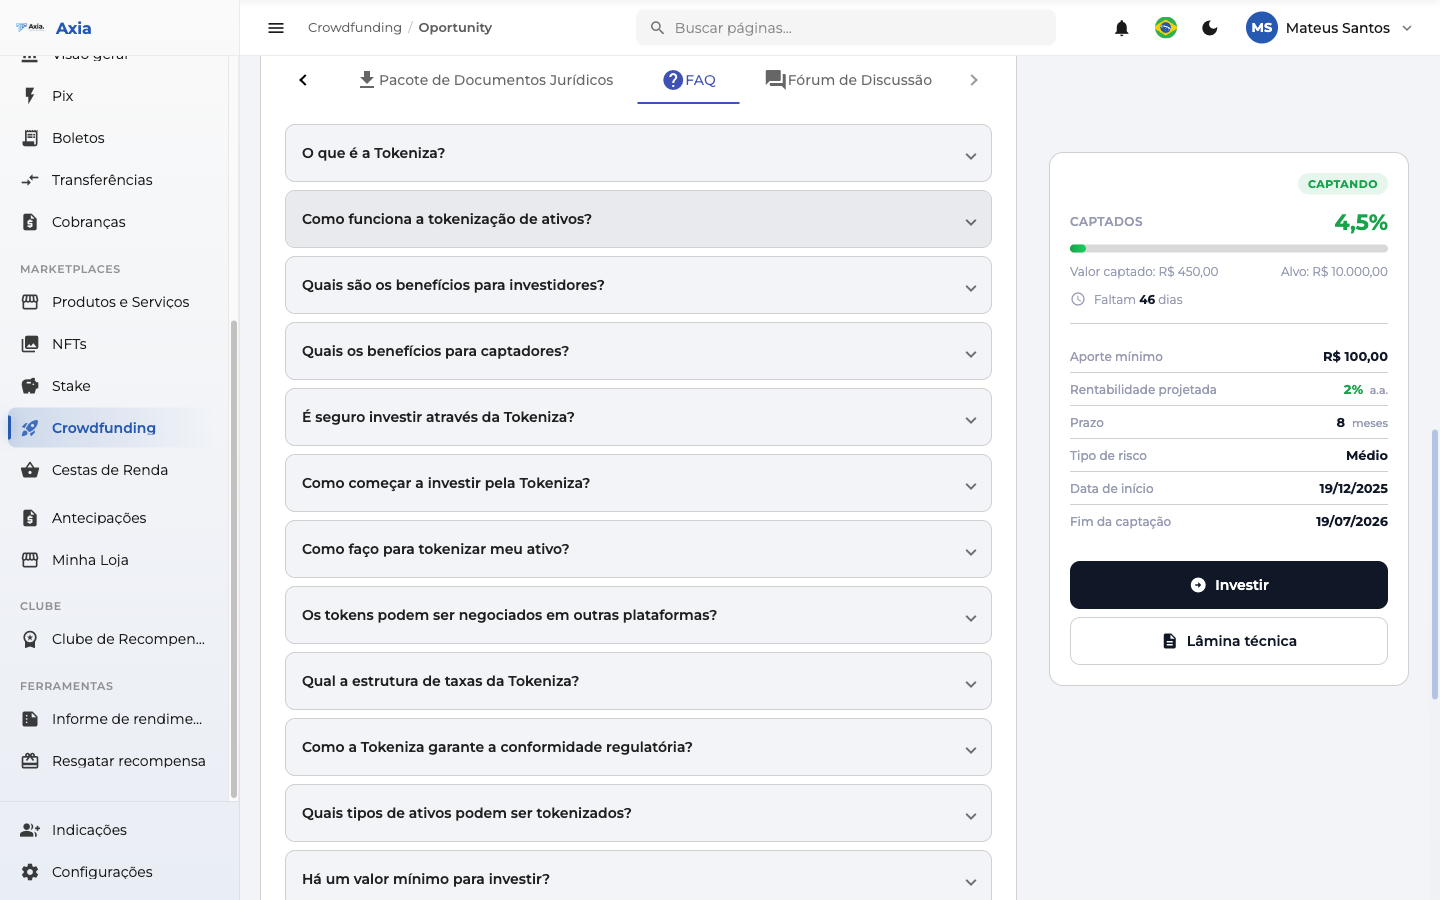Open Fórum de Discussão tab
Screen dimensions: 1440x900
(x=848, y=80)
